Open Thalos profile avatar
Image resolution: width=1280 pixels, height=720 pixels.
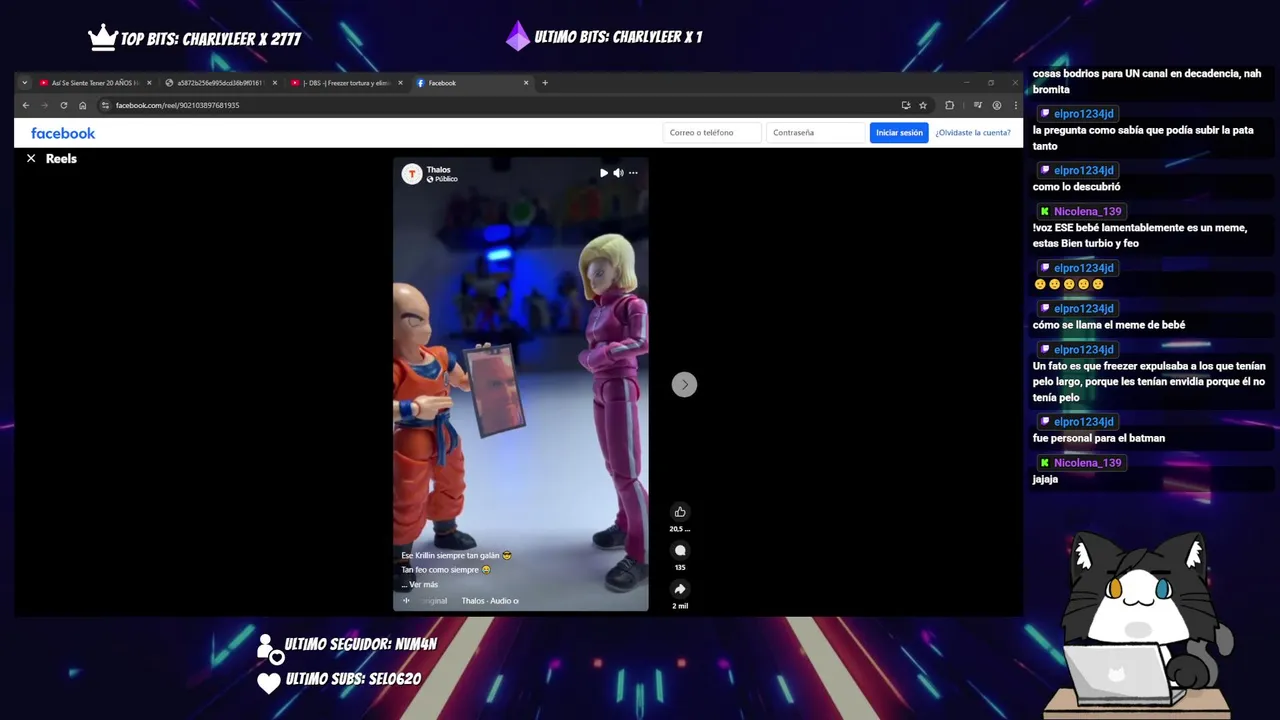[411, 174]
